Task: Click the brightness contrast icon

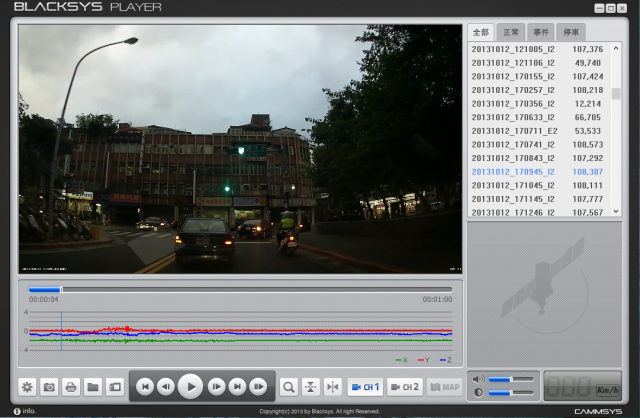Action: [x=478, y=393]
